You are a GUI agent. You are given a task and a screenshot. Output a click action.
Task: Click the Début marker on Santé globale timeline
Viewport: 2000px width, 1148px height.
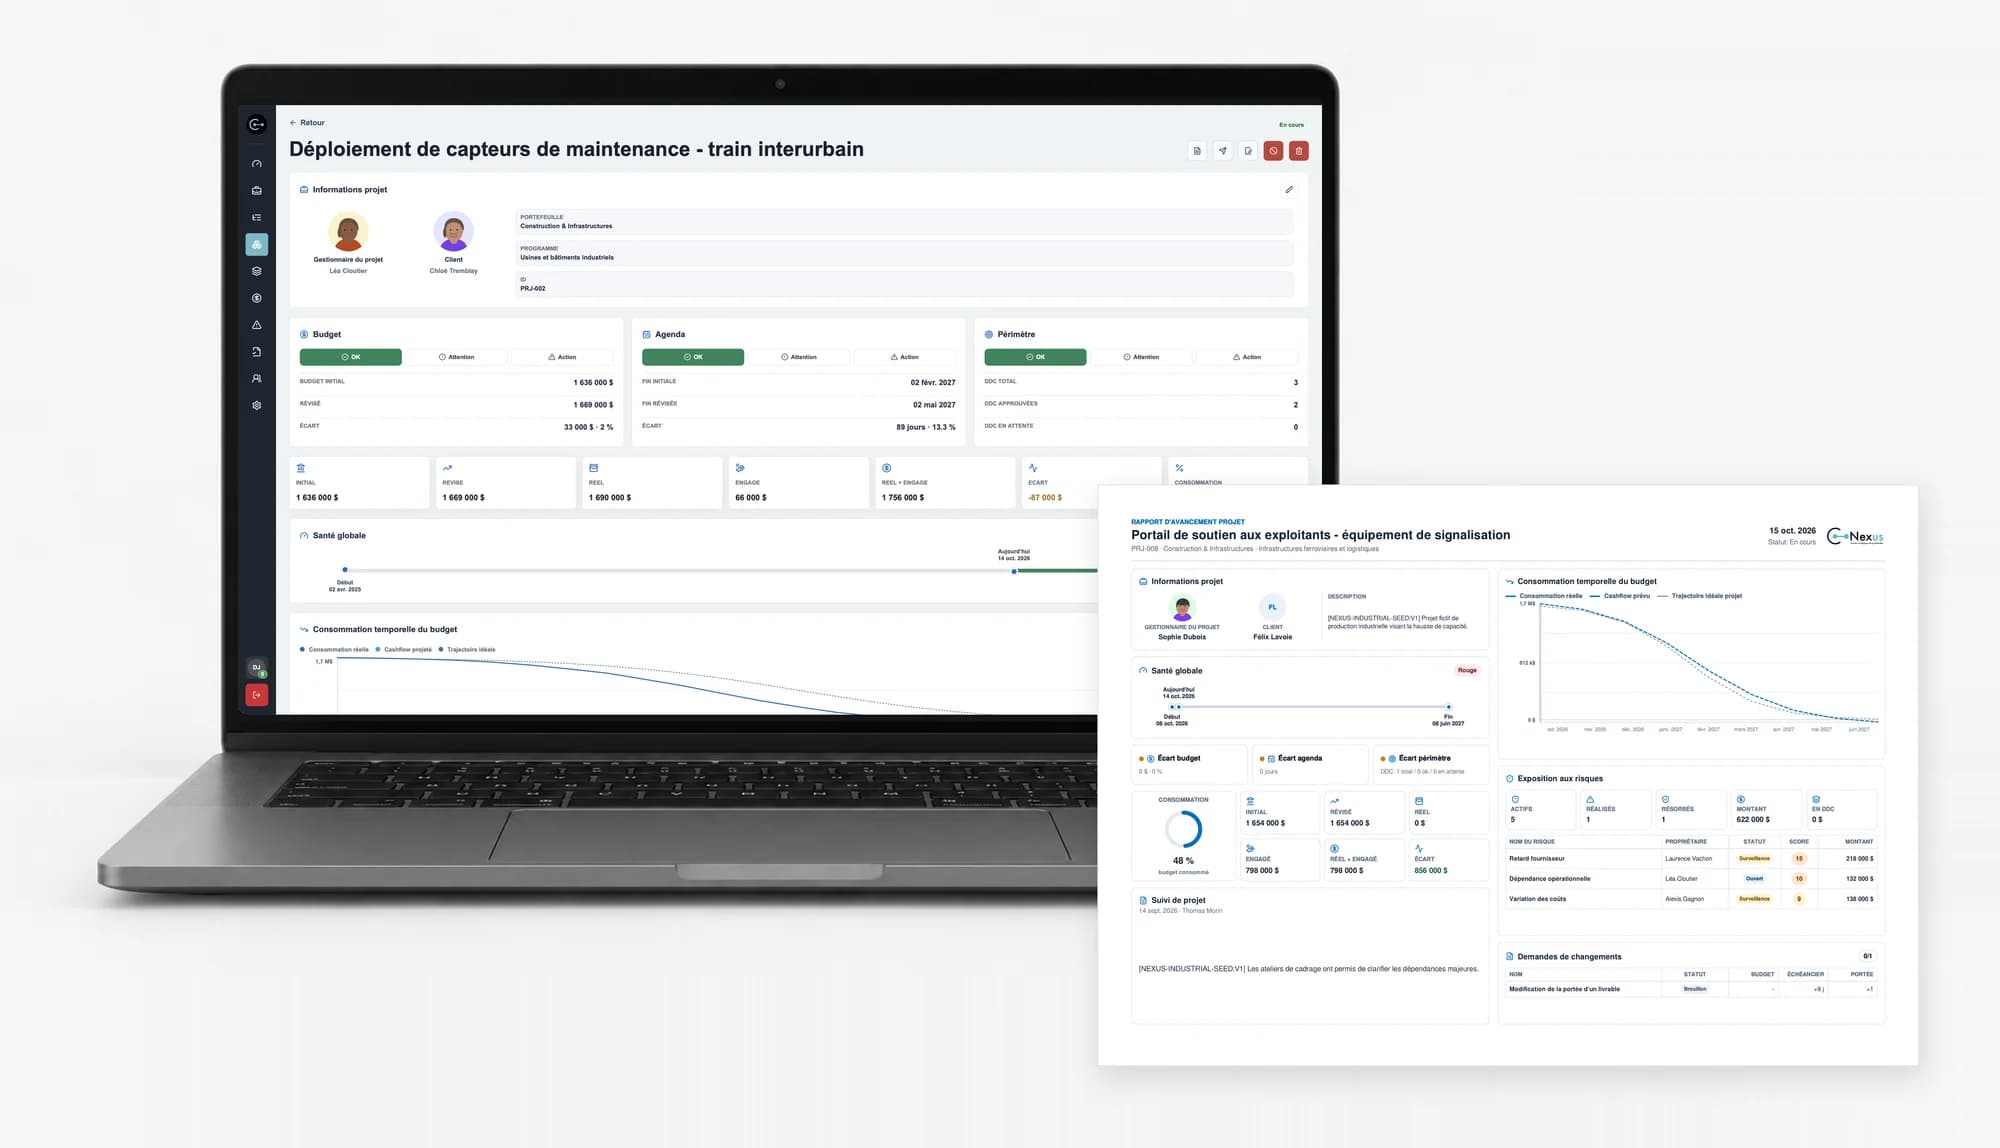345,570
